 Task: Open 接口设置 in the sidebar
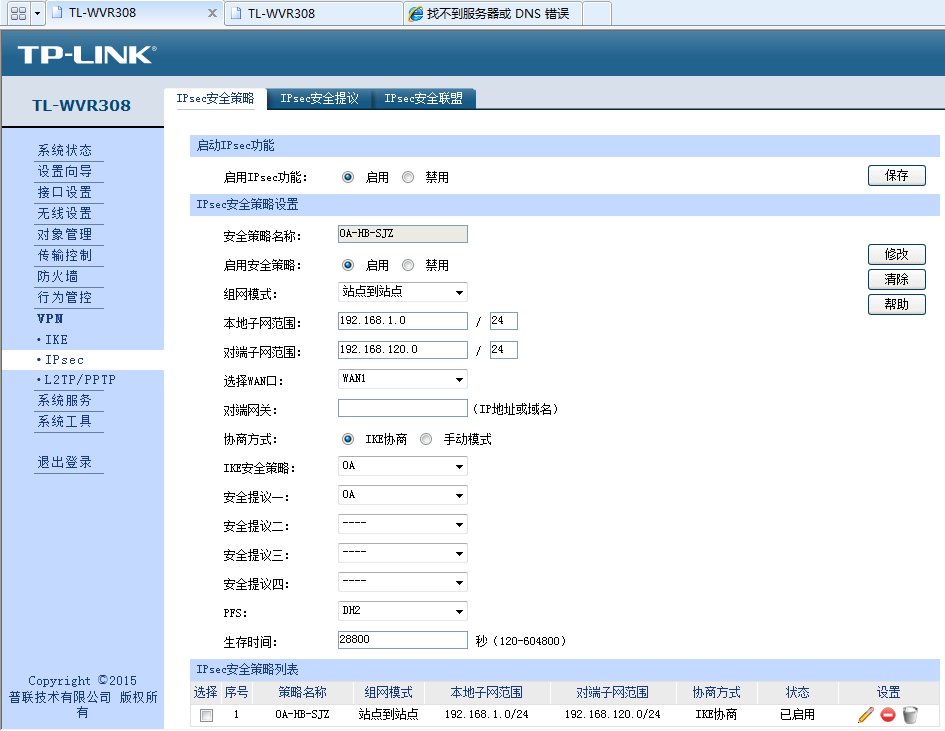pyautogui.click(x=64, y=192)
